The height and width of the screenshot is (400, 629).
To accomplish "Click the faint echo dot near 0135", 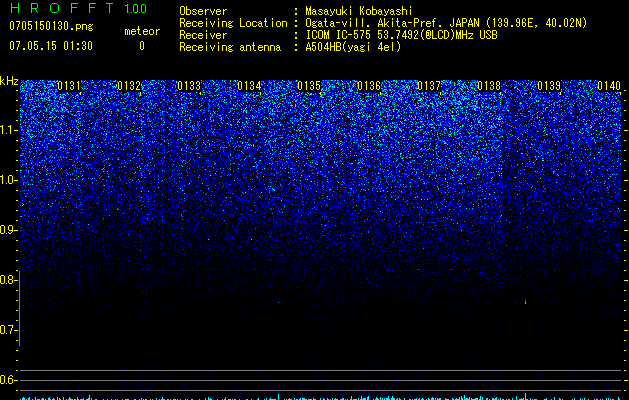I will (x=278, y=303).
